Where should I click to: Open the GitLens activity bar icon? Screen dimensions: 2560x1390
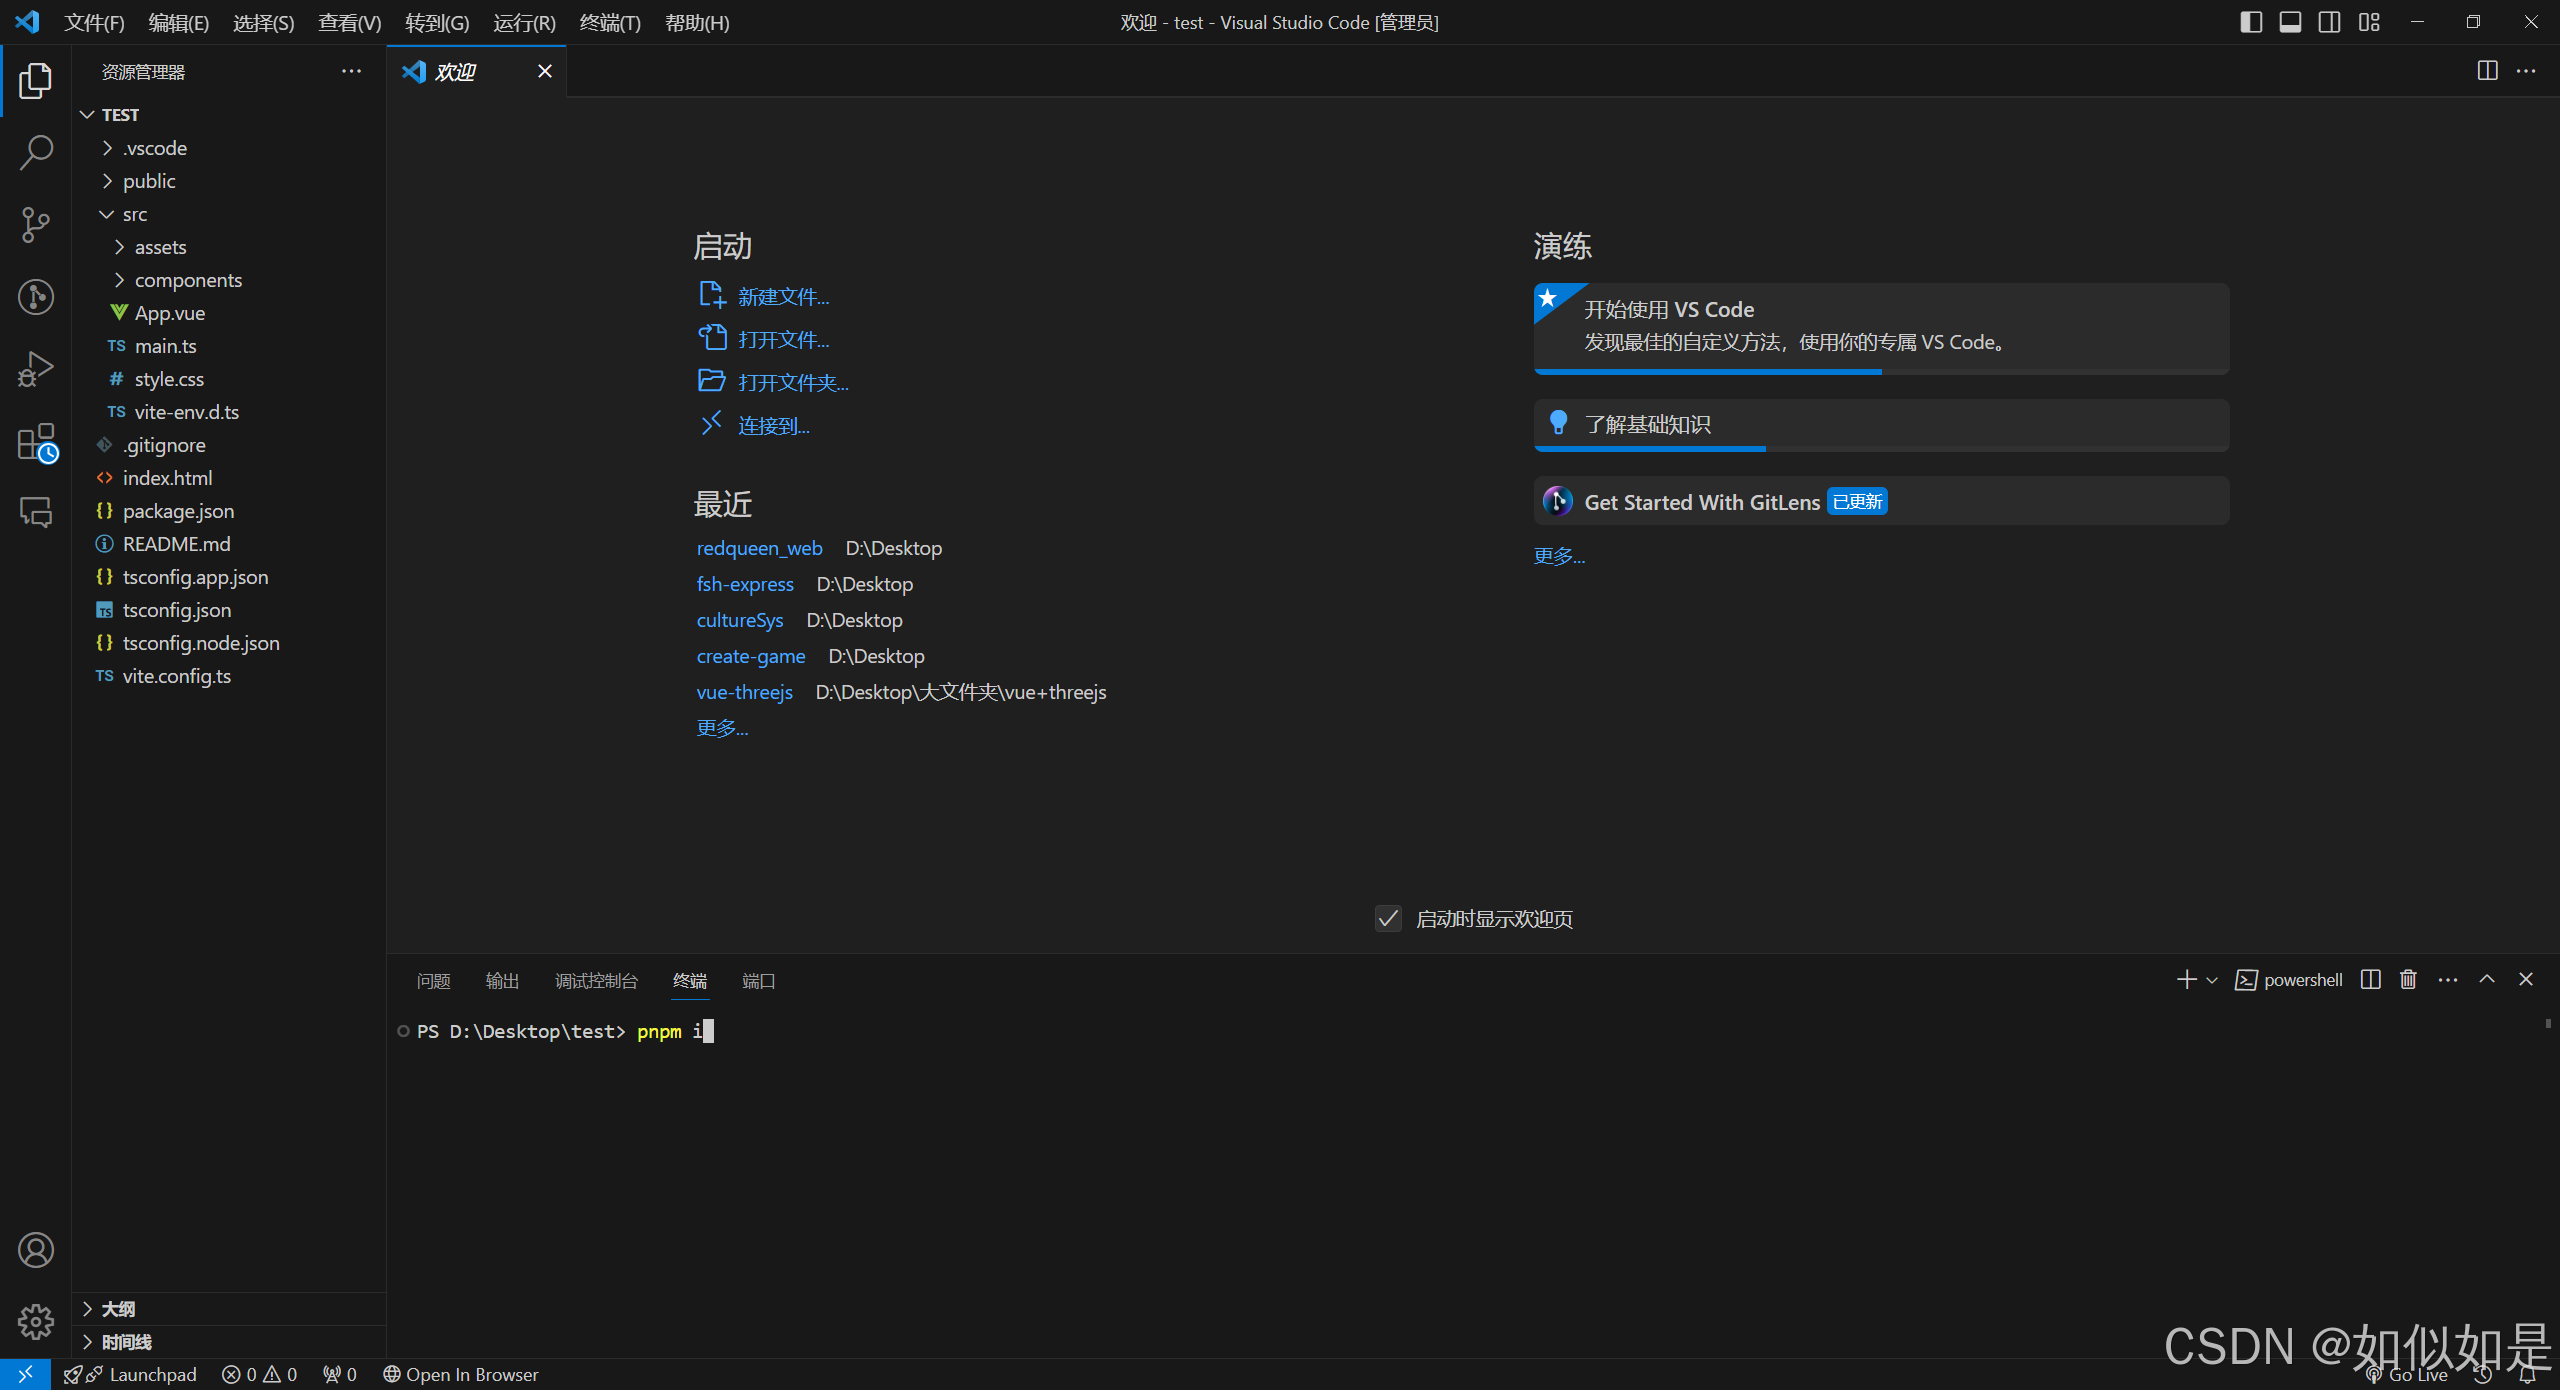coord(36,297)
